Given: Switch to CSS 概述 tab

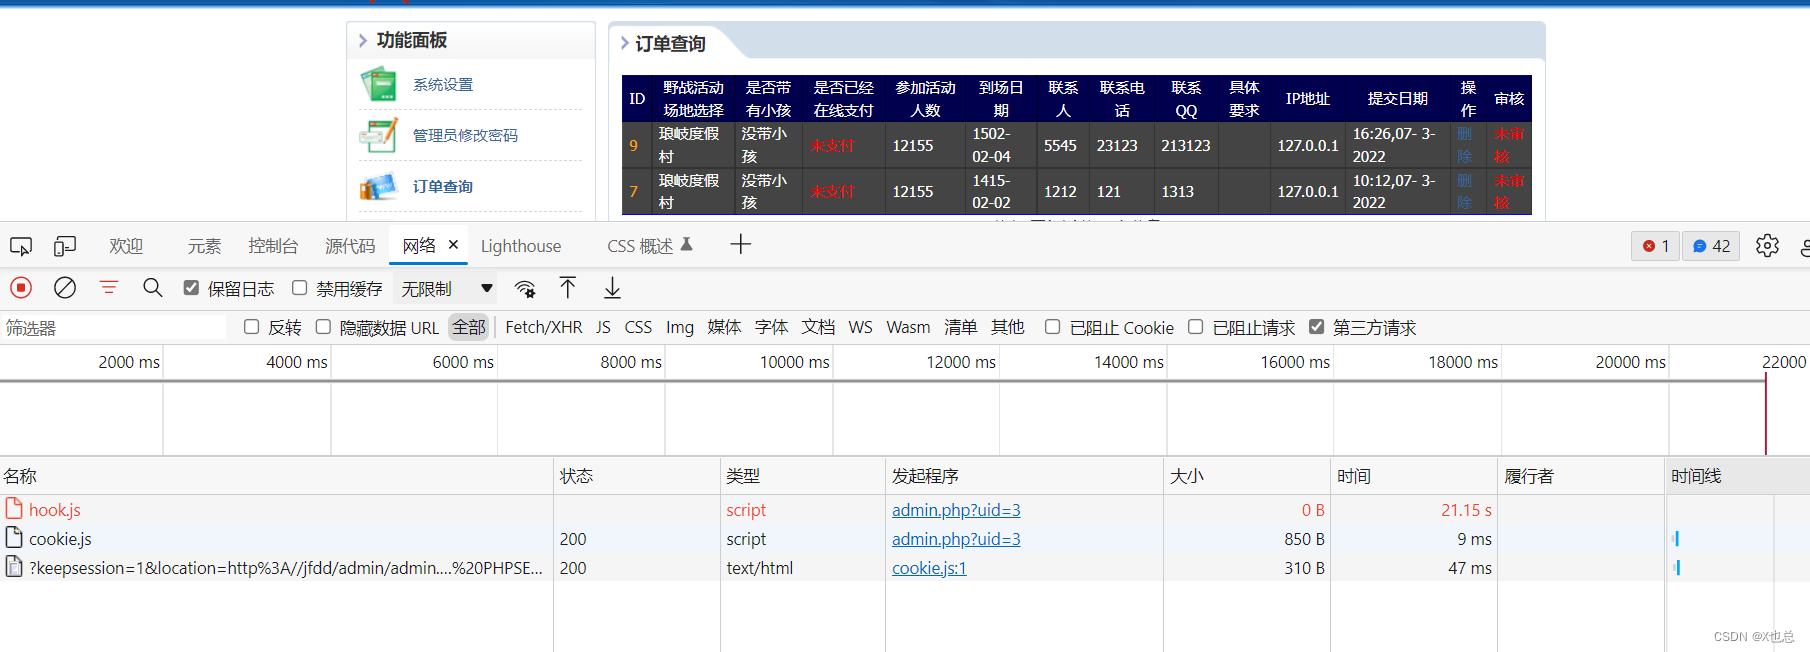Looking at the screenshot, I should click(640, 246).
